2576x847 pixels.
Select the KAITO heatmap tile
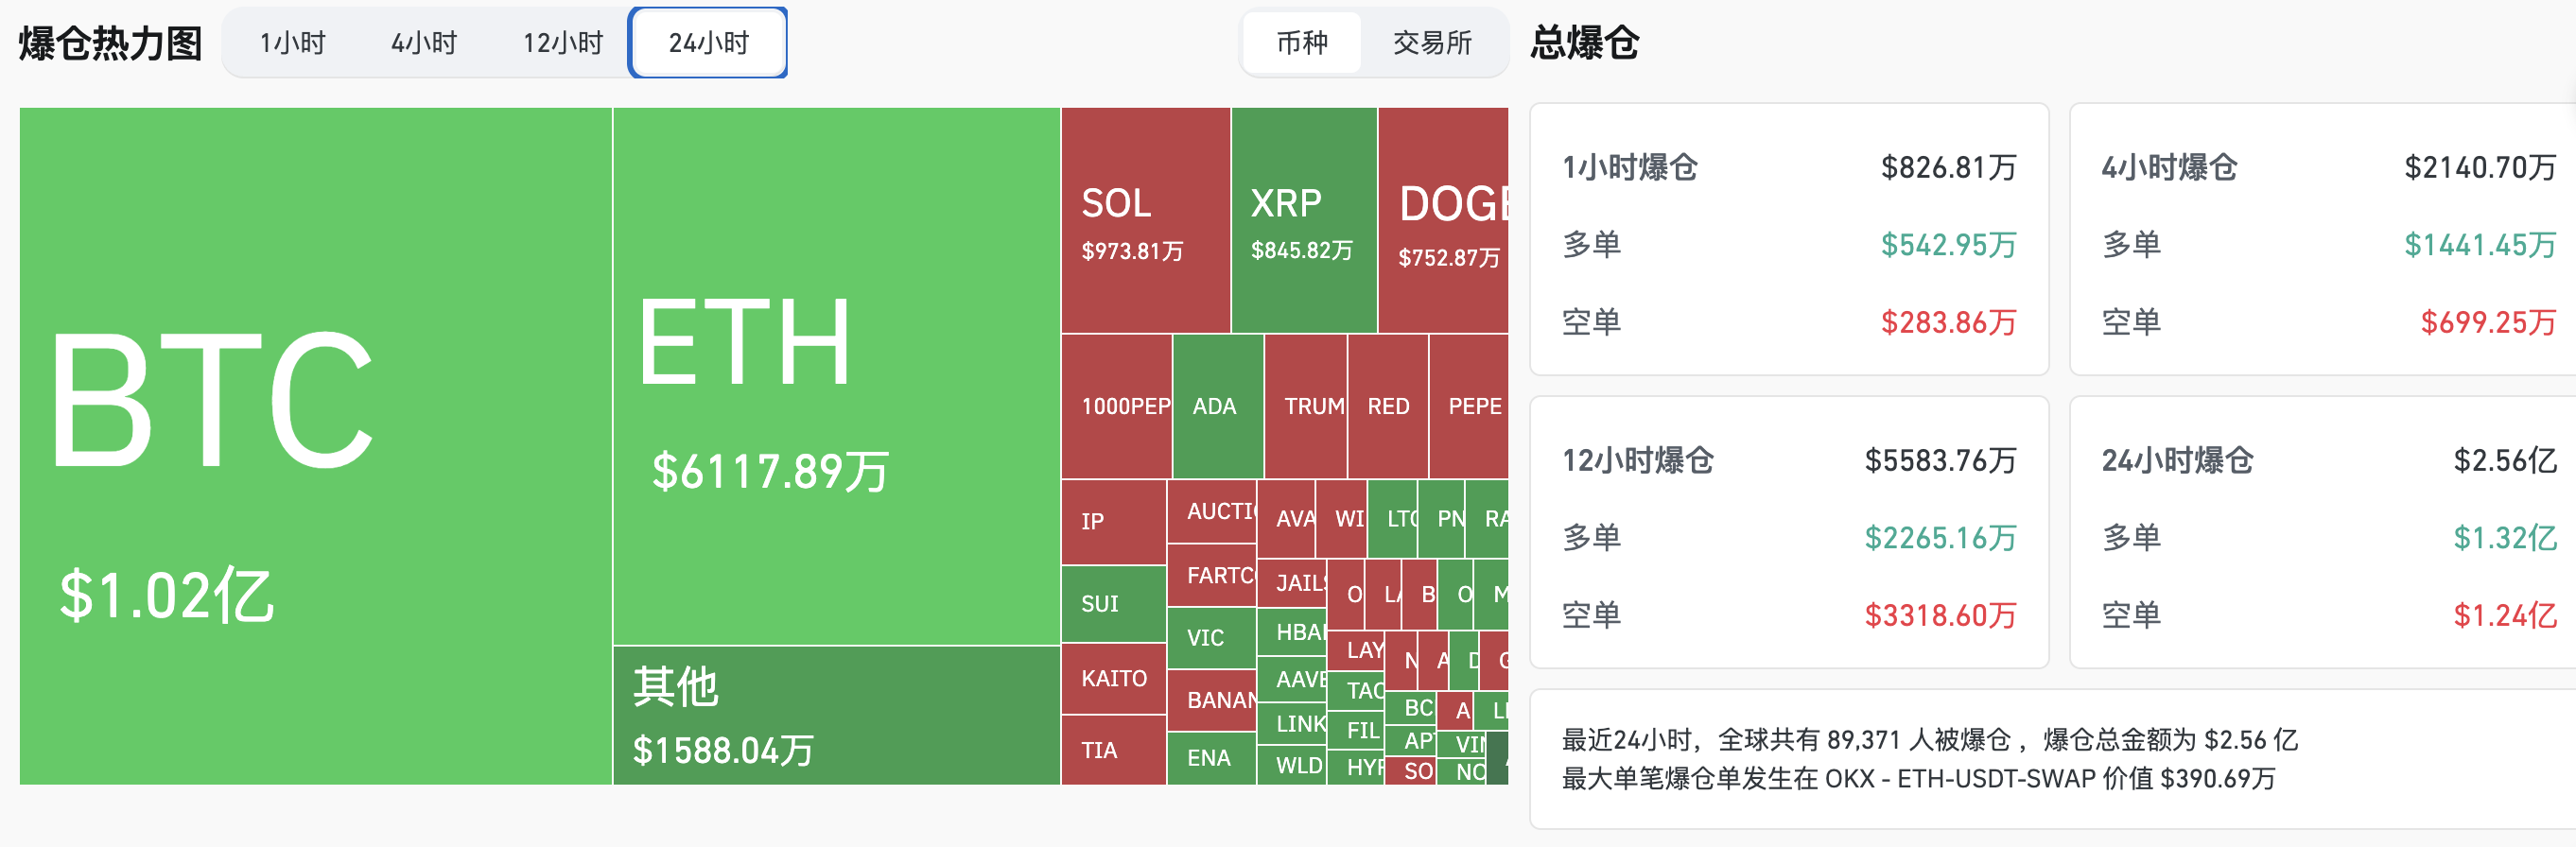point(1113,678)
